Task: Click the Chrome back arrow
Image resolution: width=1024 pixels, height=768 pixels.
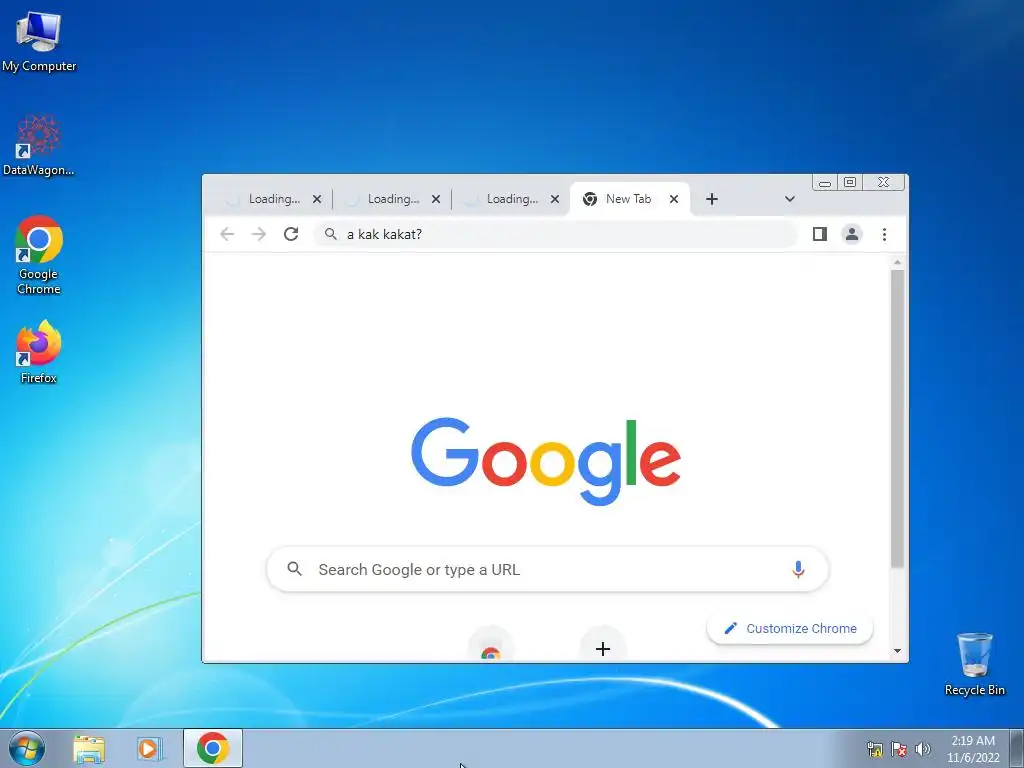Action: click(x=227, y=234)
